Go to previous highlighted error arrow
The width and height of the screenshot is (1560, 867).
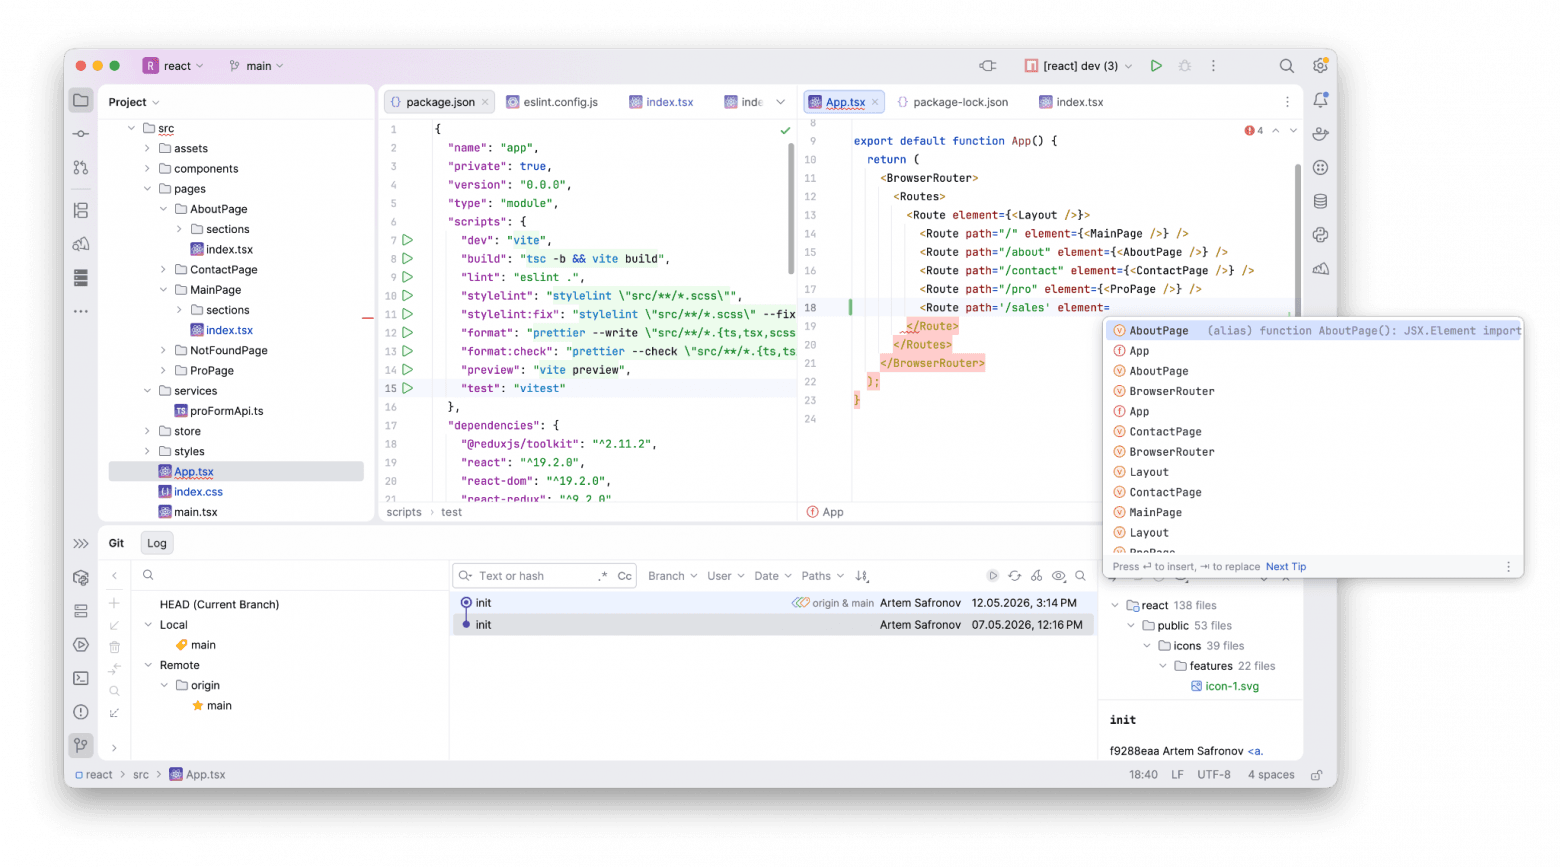[x=1275, y=131]
